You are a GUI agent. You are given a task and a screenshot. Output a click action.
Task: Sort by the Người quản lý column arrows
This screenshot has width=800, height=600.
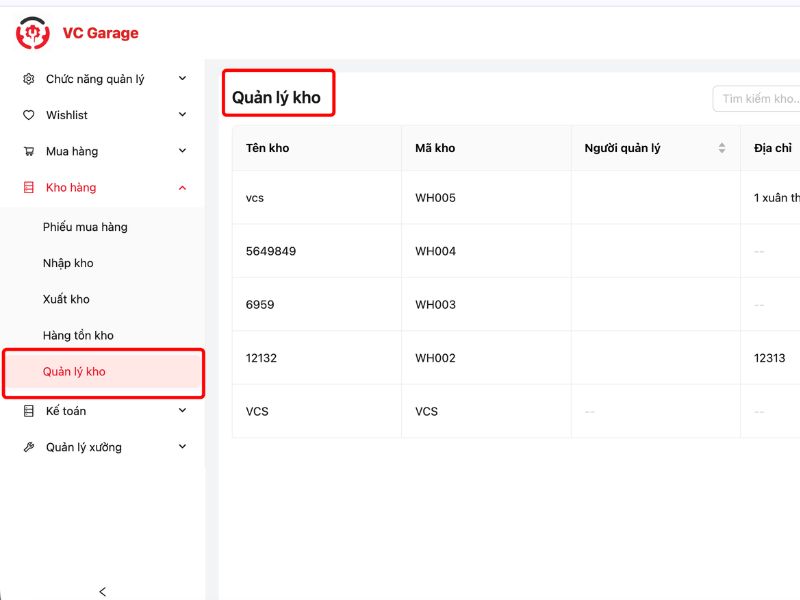[721, 148]
